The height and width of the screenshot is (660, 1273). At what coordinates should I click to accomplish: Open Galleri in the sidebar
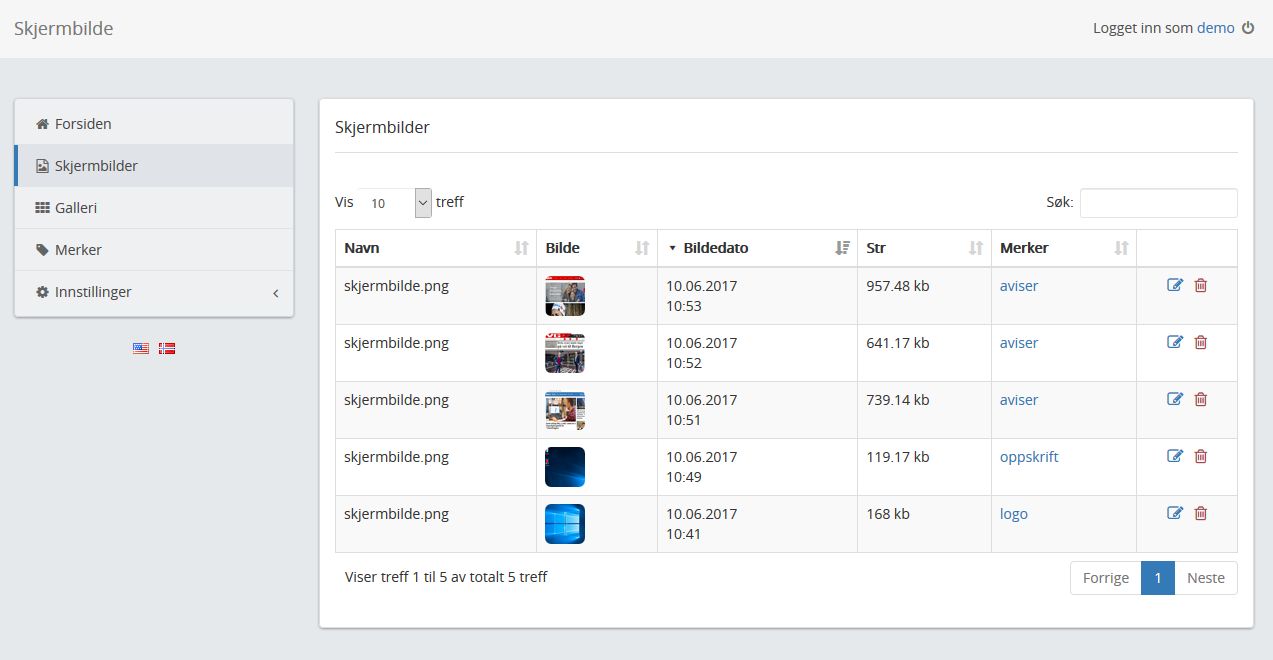[x=76, y=208]
